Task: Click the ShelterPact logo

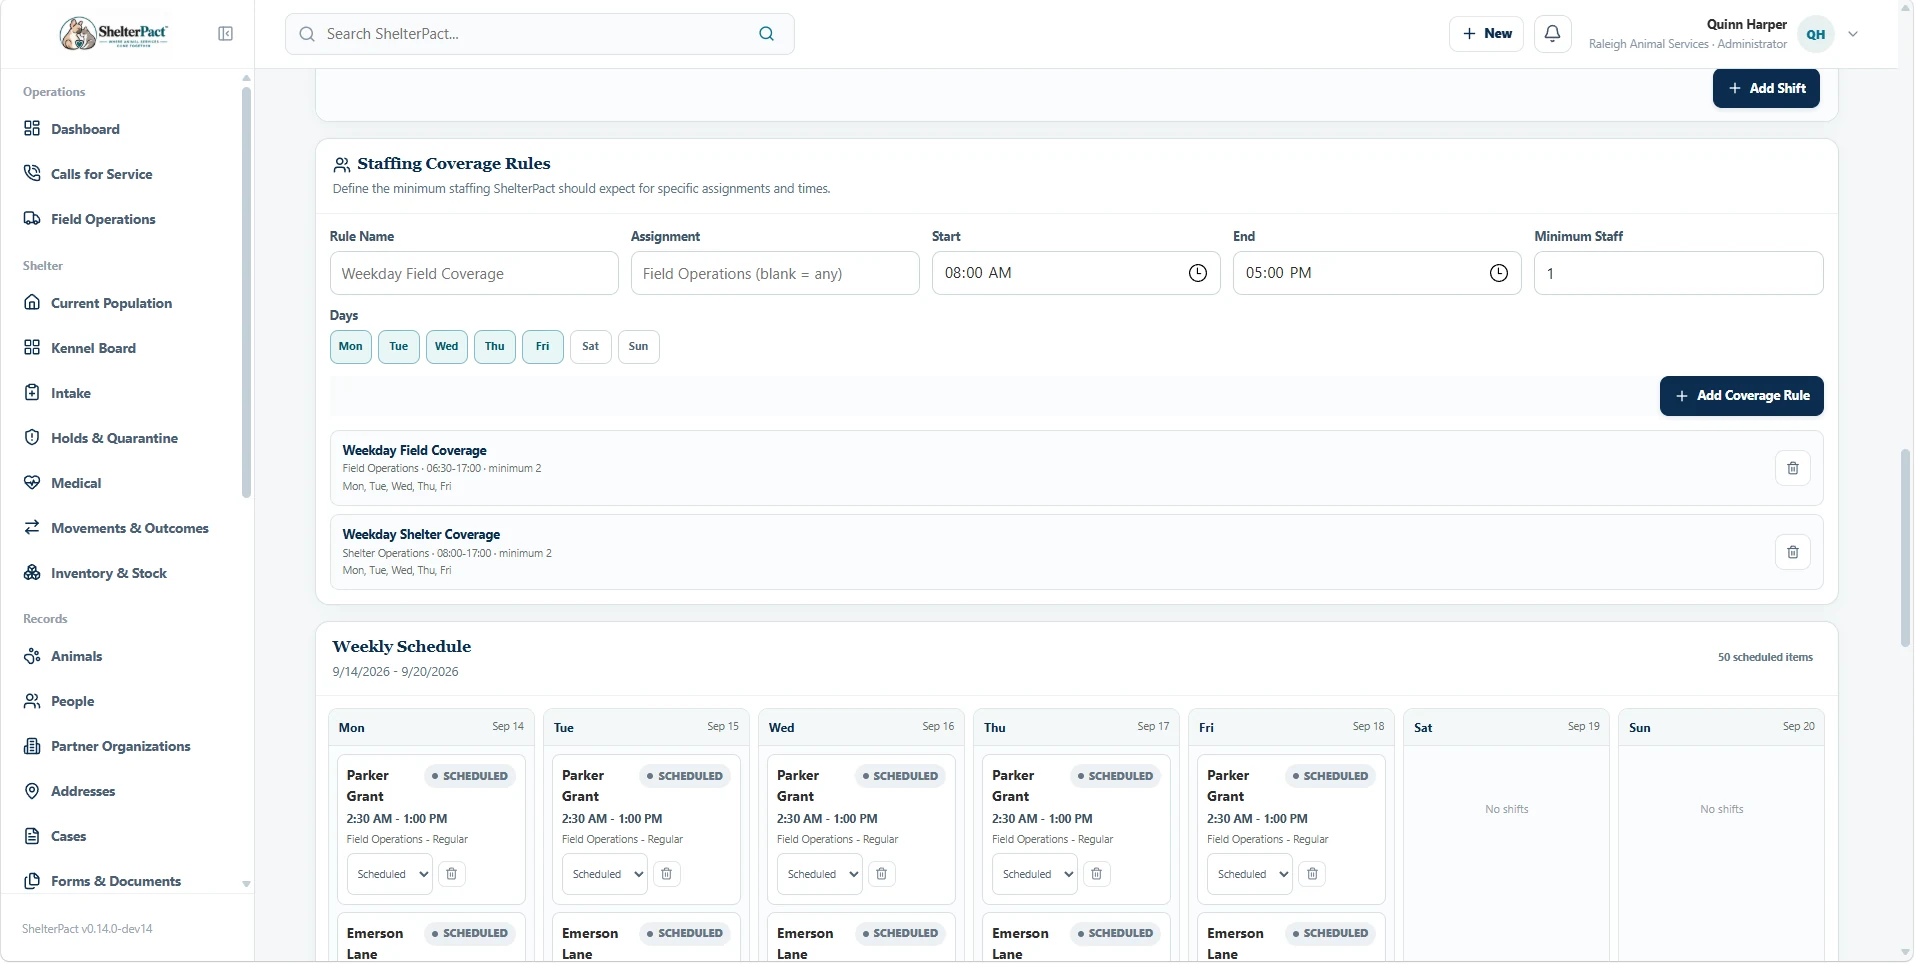Action: 114,34
